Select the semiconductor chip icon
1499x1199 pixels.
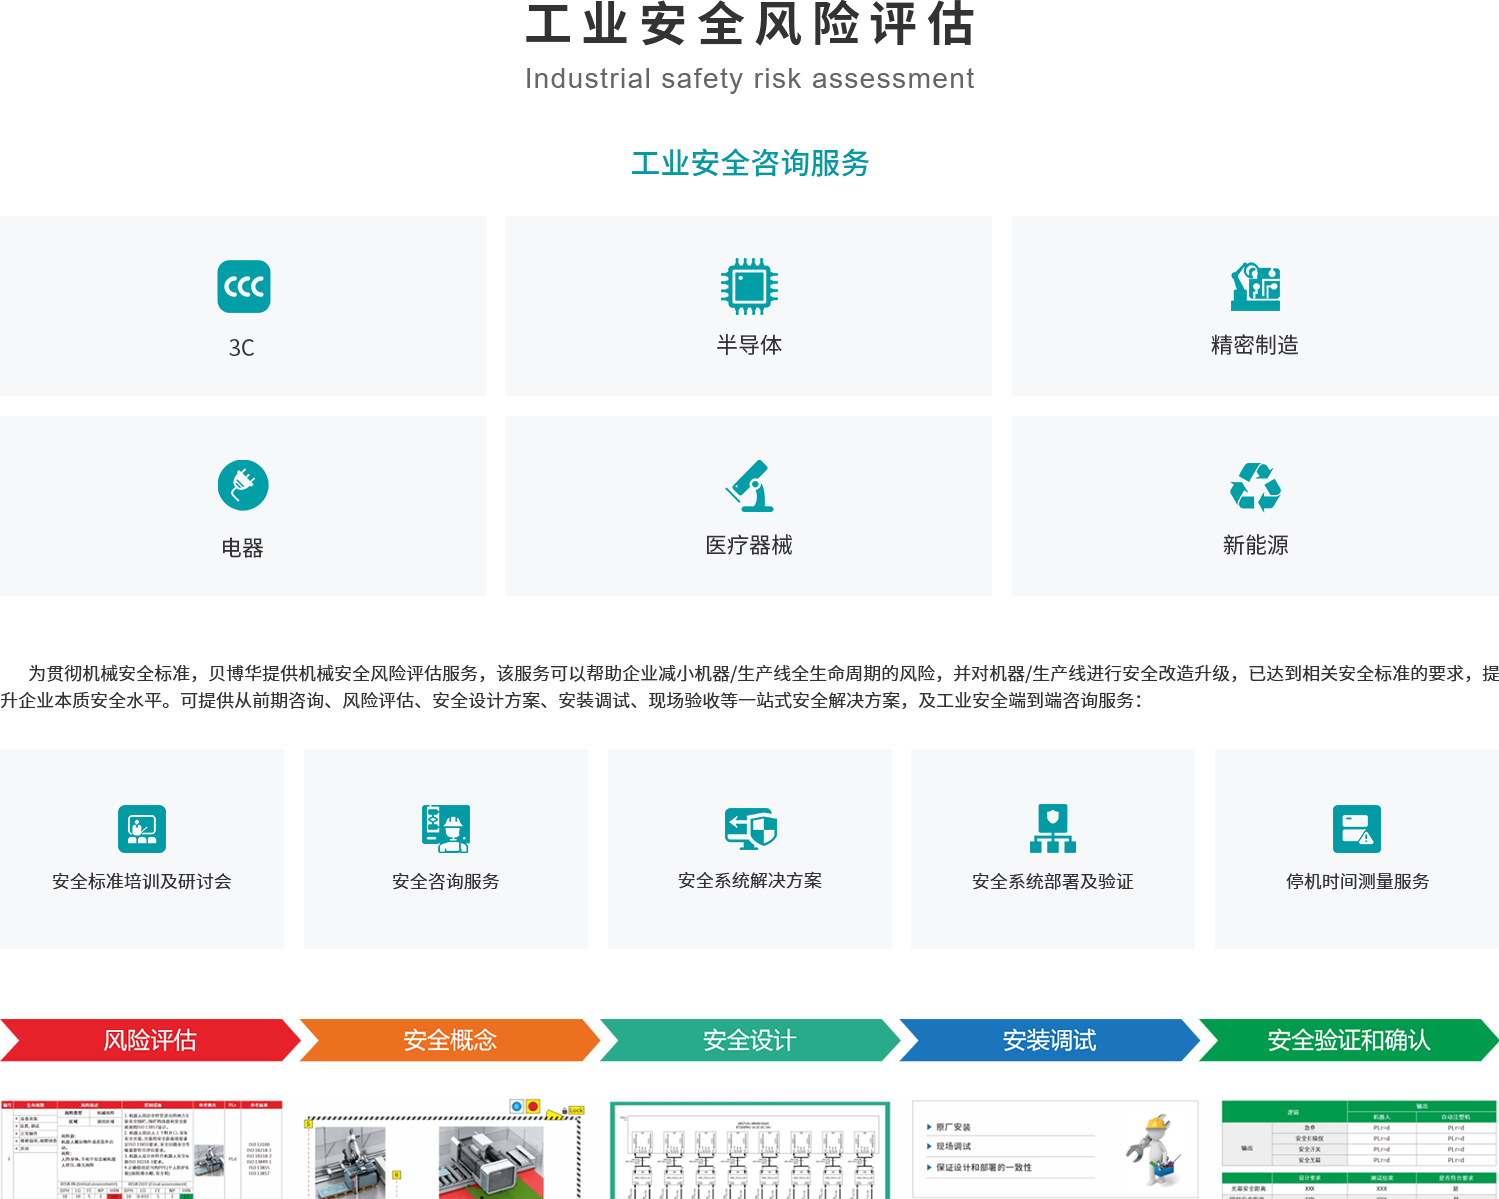click(x=749, y=286)
